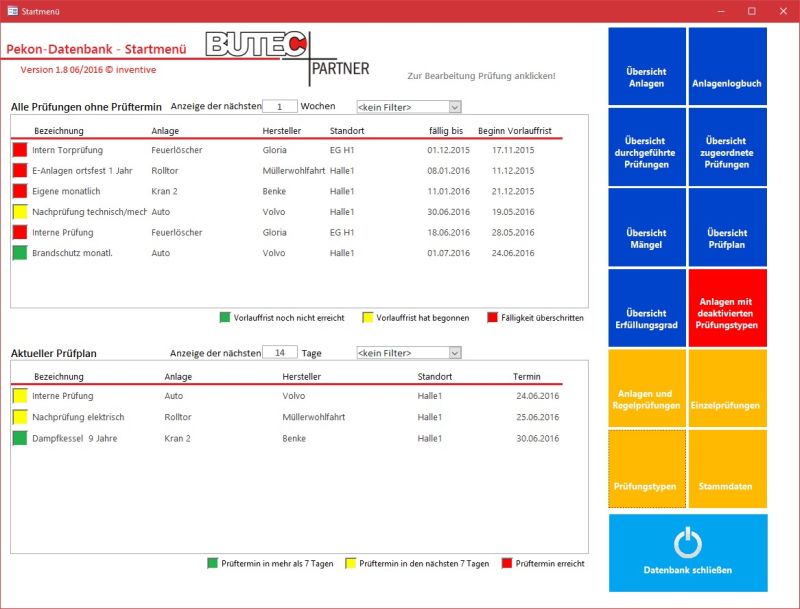Click red square of Interne Prüfung Feuerlöscher row
The image size is (800, 609).
tap(20, 232)
